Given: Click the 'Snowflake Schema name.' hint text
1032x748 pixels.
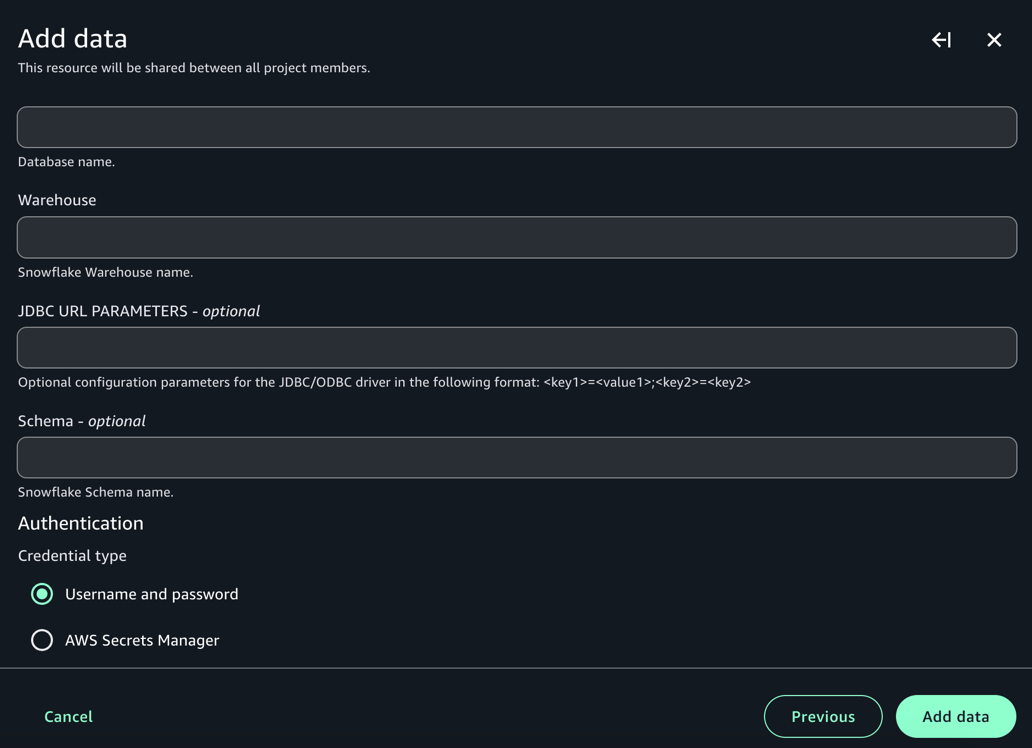Looking at the screenshot, I should point(95,492).
